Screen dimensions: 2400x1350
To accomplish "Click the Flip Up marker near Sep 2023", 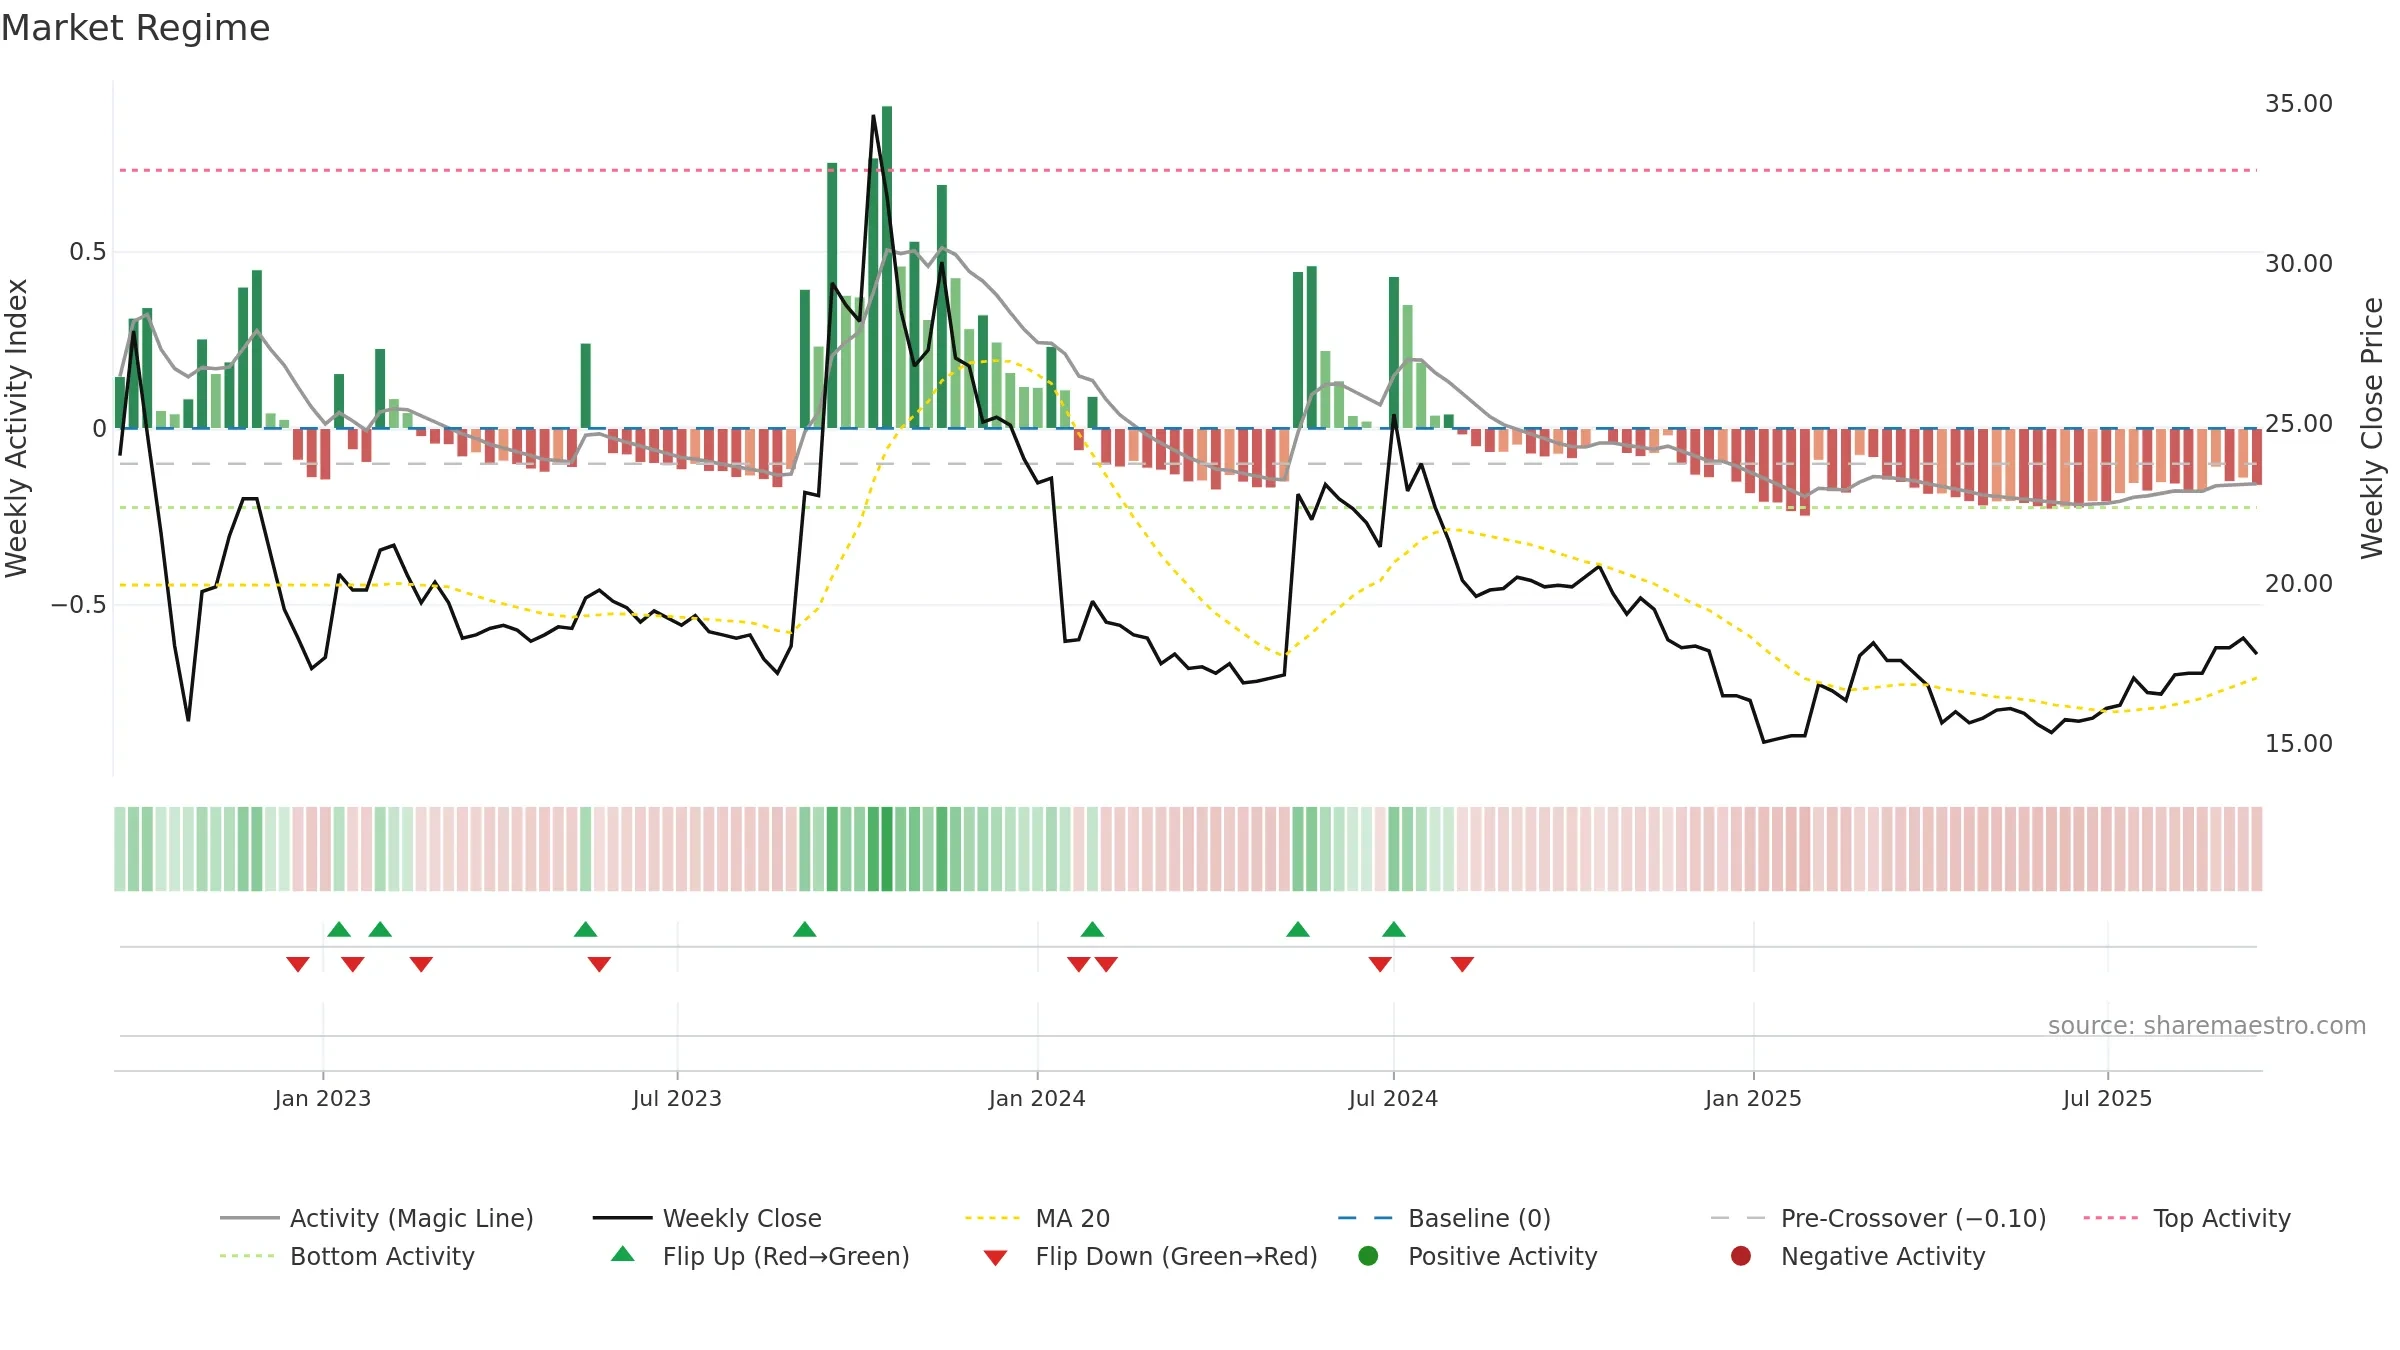I will pyautogui.click(x=805, y=929).
